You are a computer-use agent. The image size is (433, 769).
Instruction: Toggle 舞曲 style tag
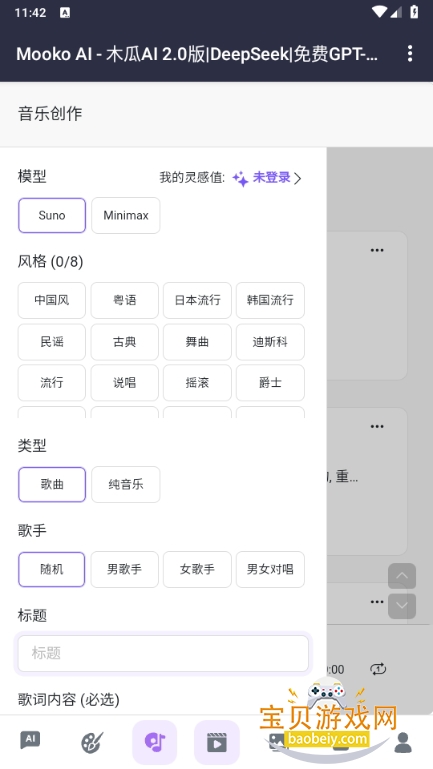(x=197, y=342)
